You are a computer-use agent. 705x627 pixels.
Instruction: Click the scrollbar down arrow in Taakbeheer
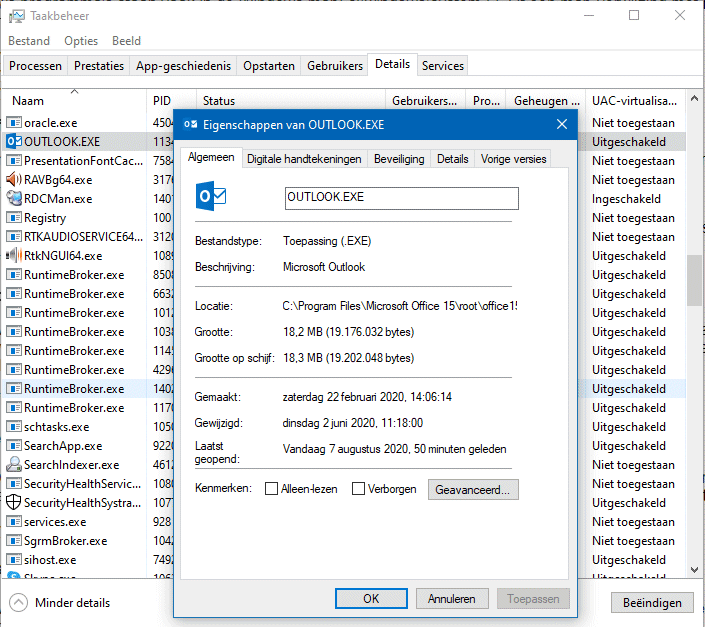tap(695, 569)
